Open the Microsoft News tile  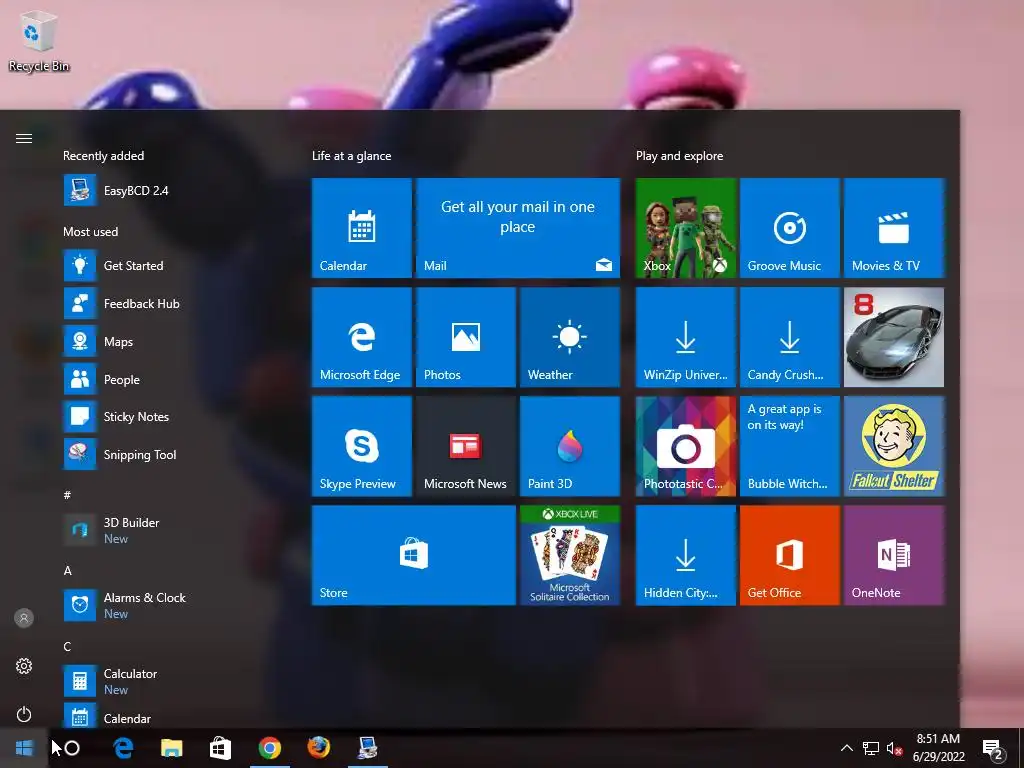466,446
